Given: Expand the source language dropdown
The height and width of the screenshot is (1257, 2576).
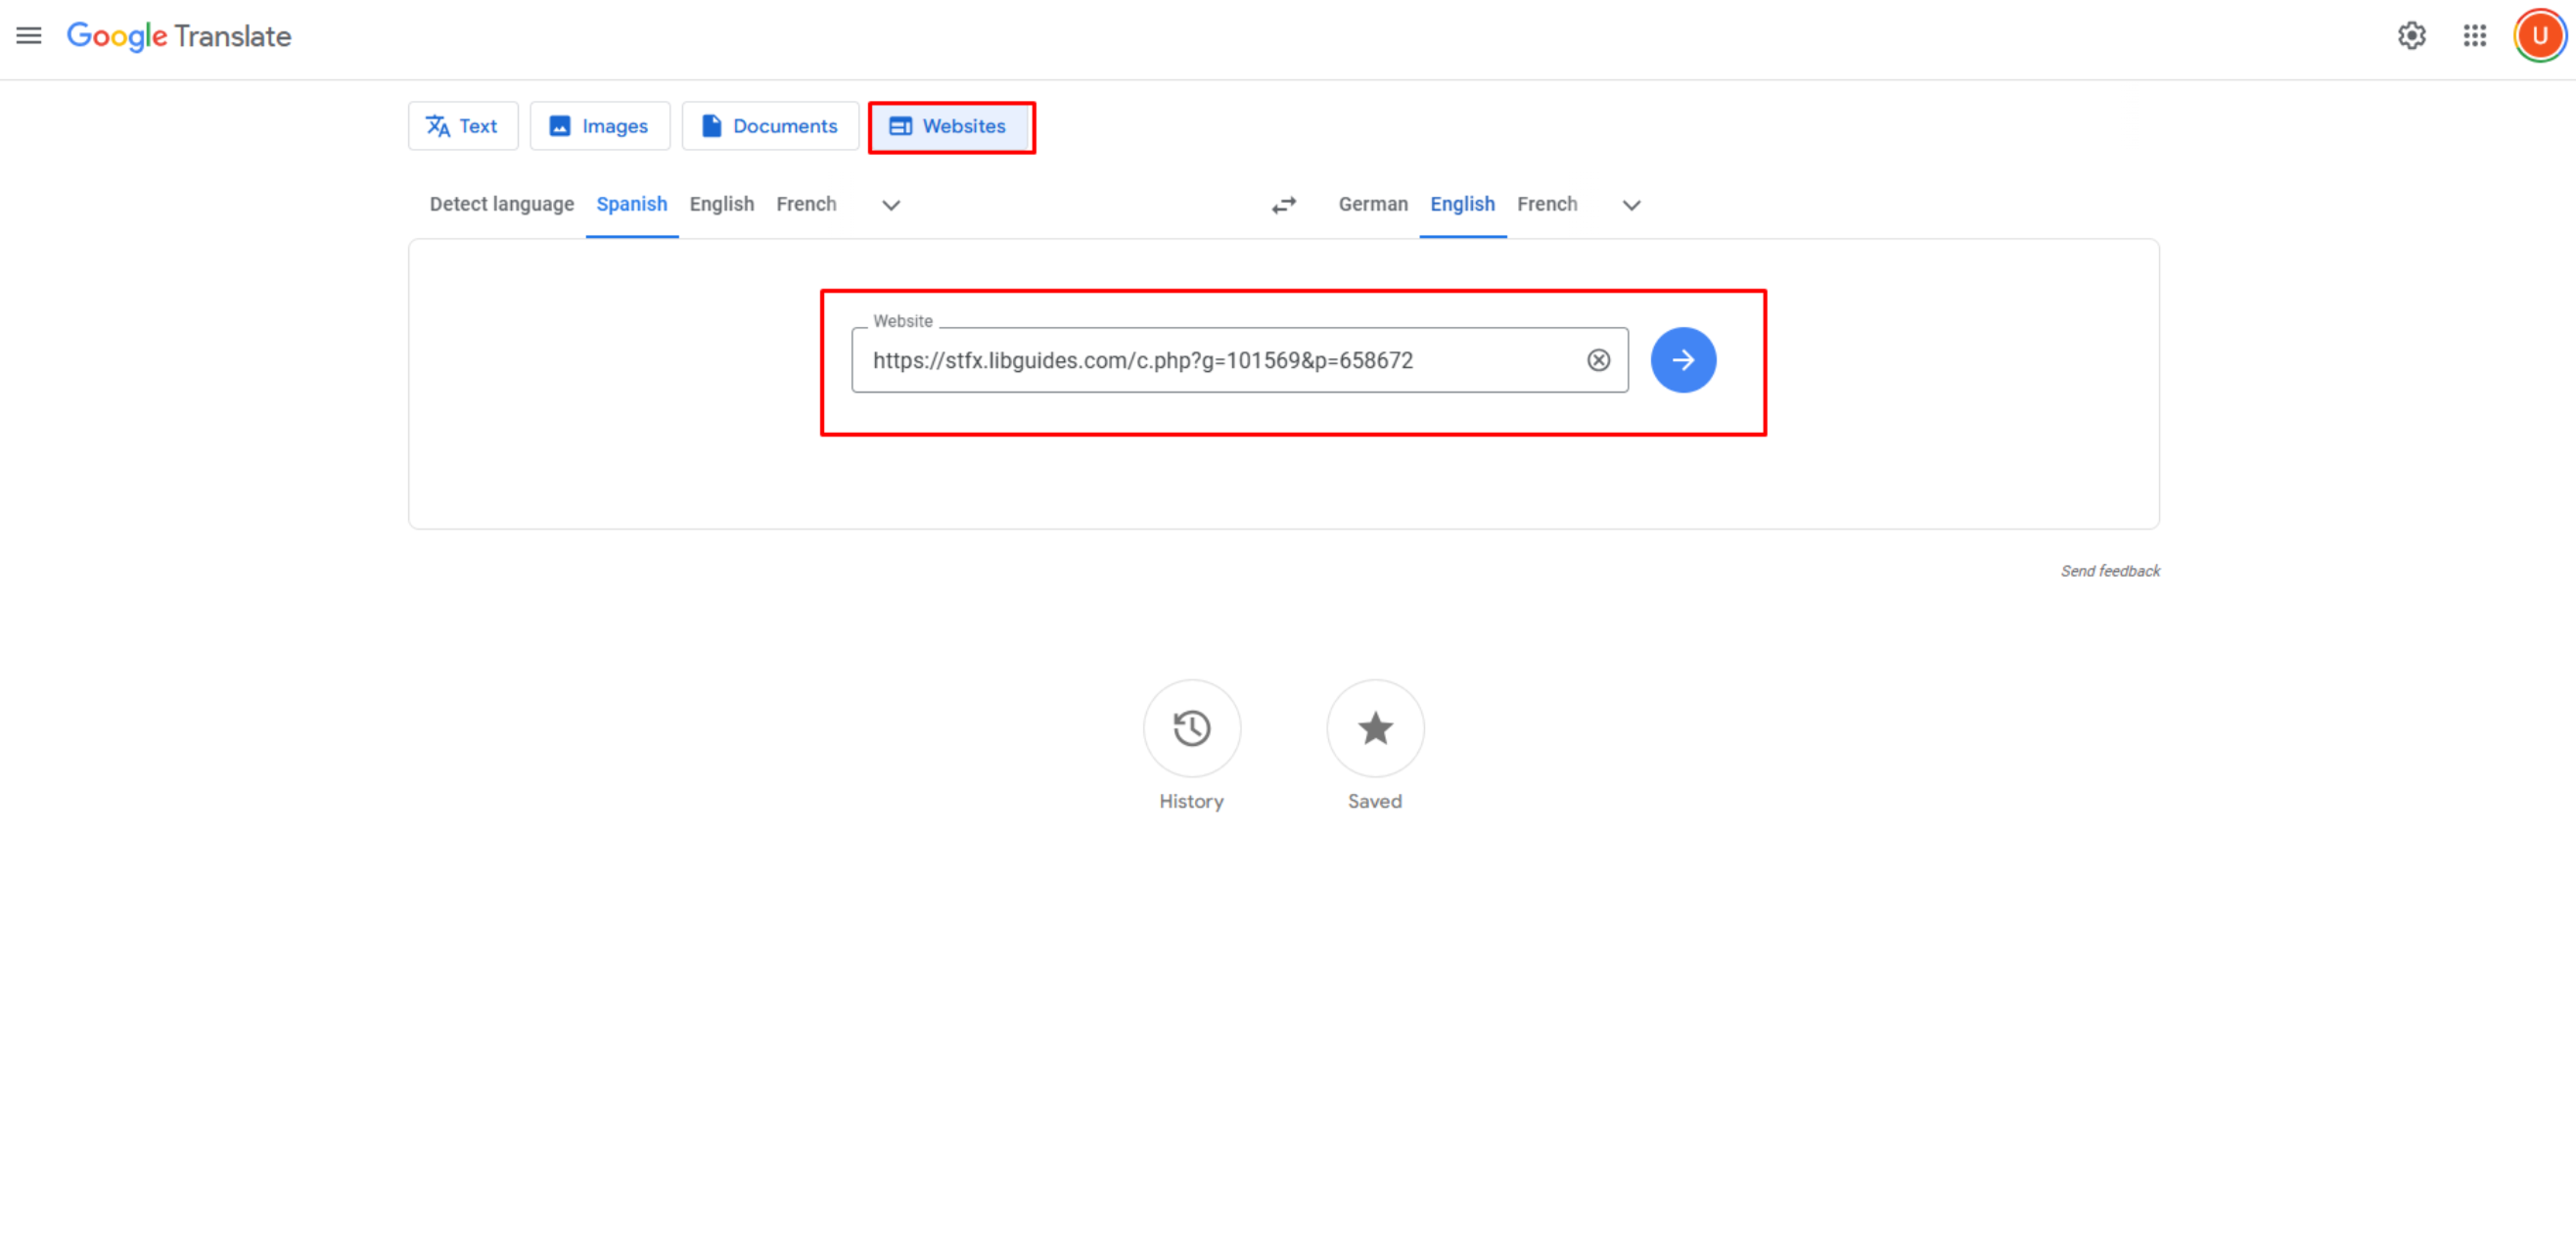Looking at the screenshot, I should point(890,205).
